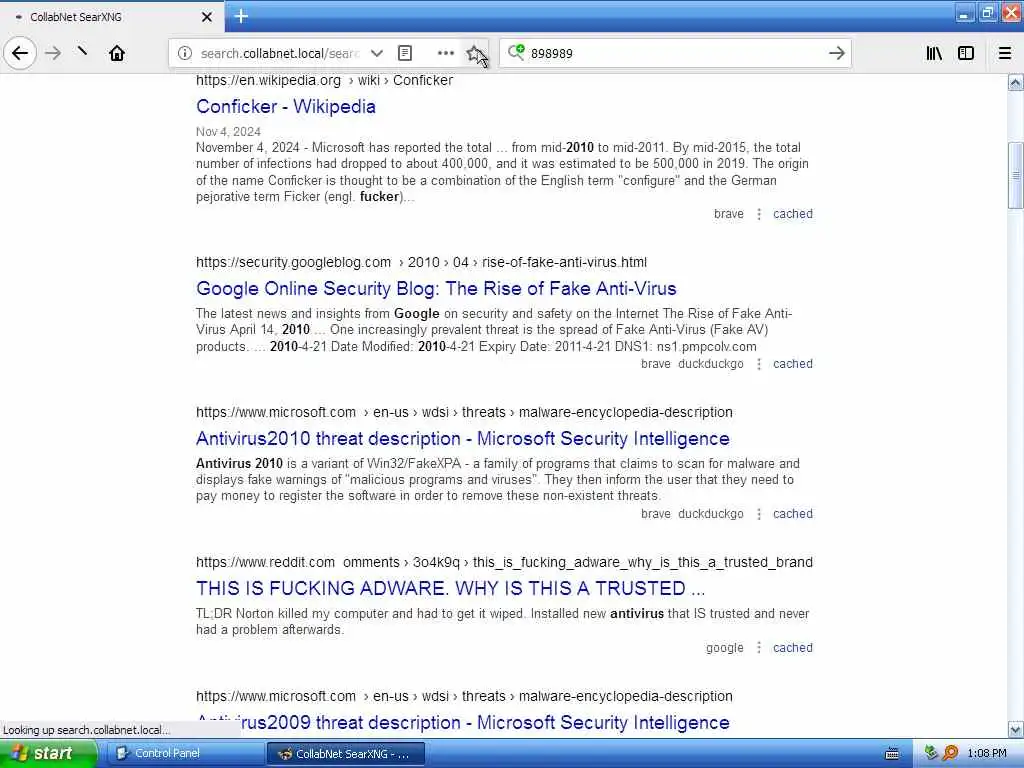Click the en.wikipedia.org Conficker URL
Screen dimensions: 1024x768
click(x=325, y=80)
